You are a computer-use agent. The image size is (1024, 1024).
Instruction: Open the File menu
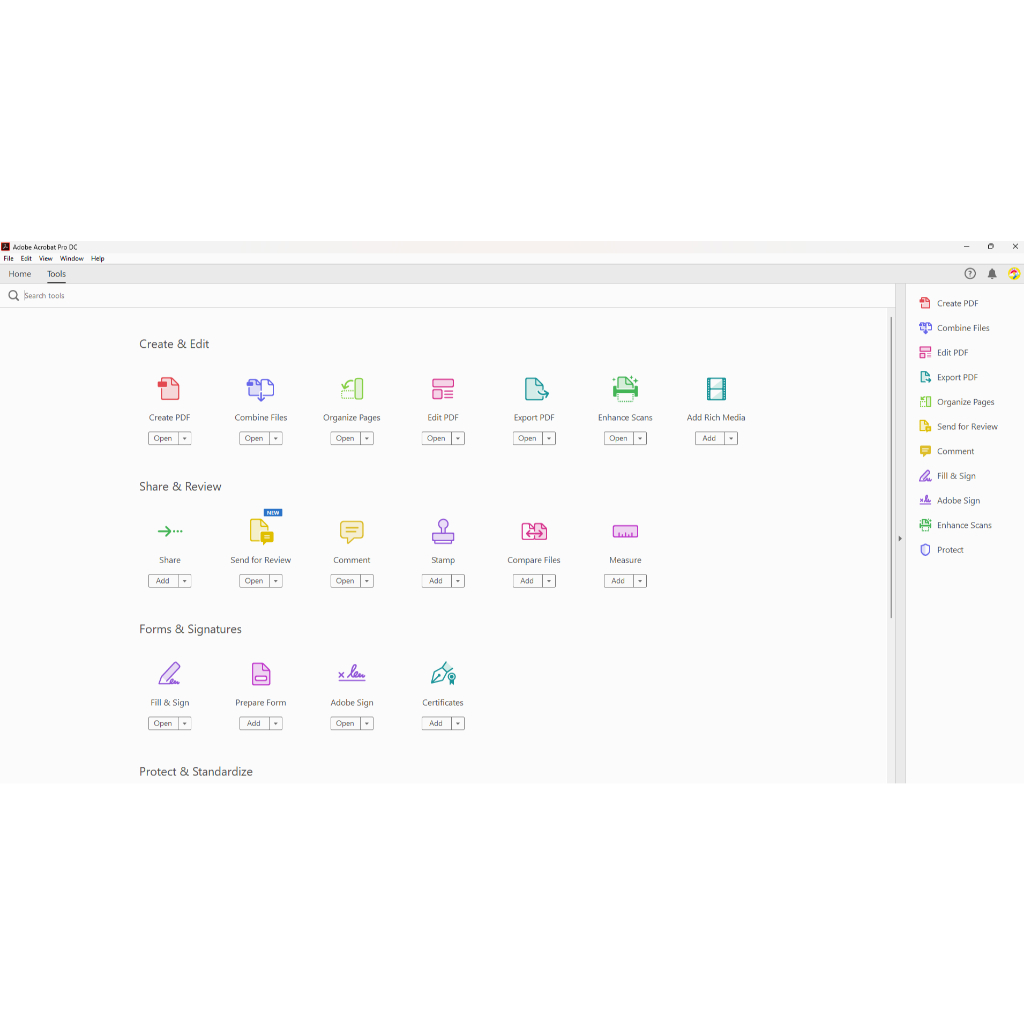tap(8, 259)
